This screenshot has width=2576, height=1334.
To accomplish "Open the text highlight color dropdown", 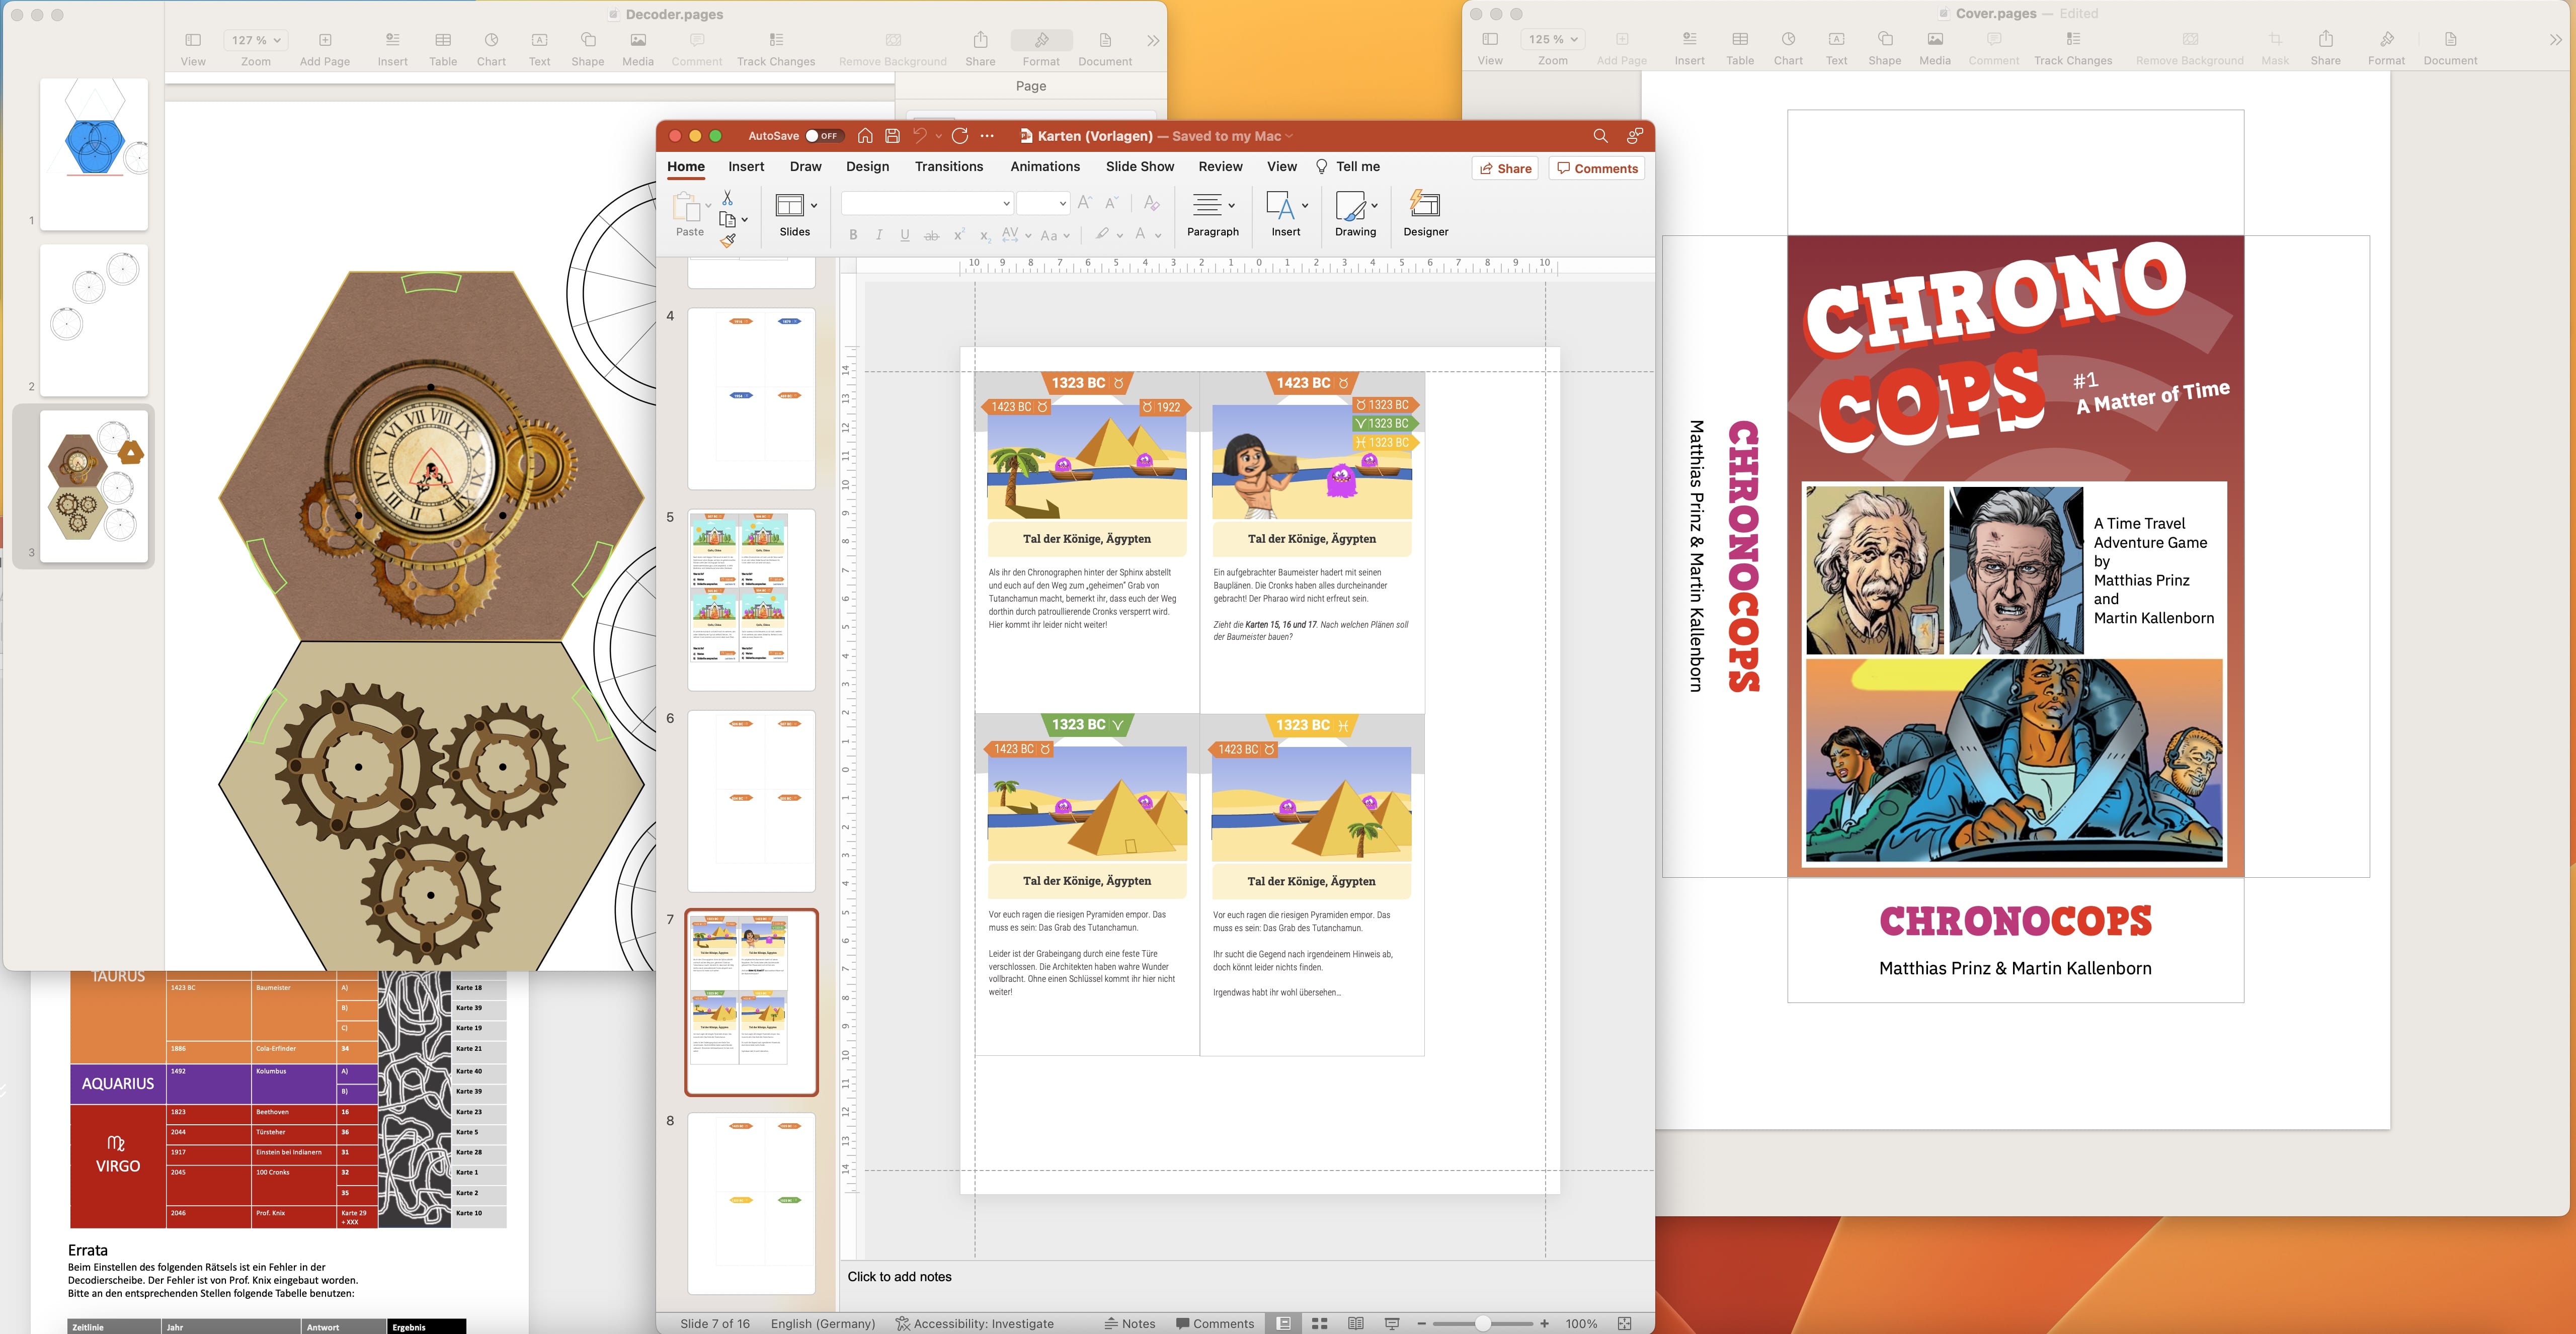I will point(1119,235).
